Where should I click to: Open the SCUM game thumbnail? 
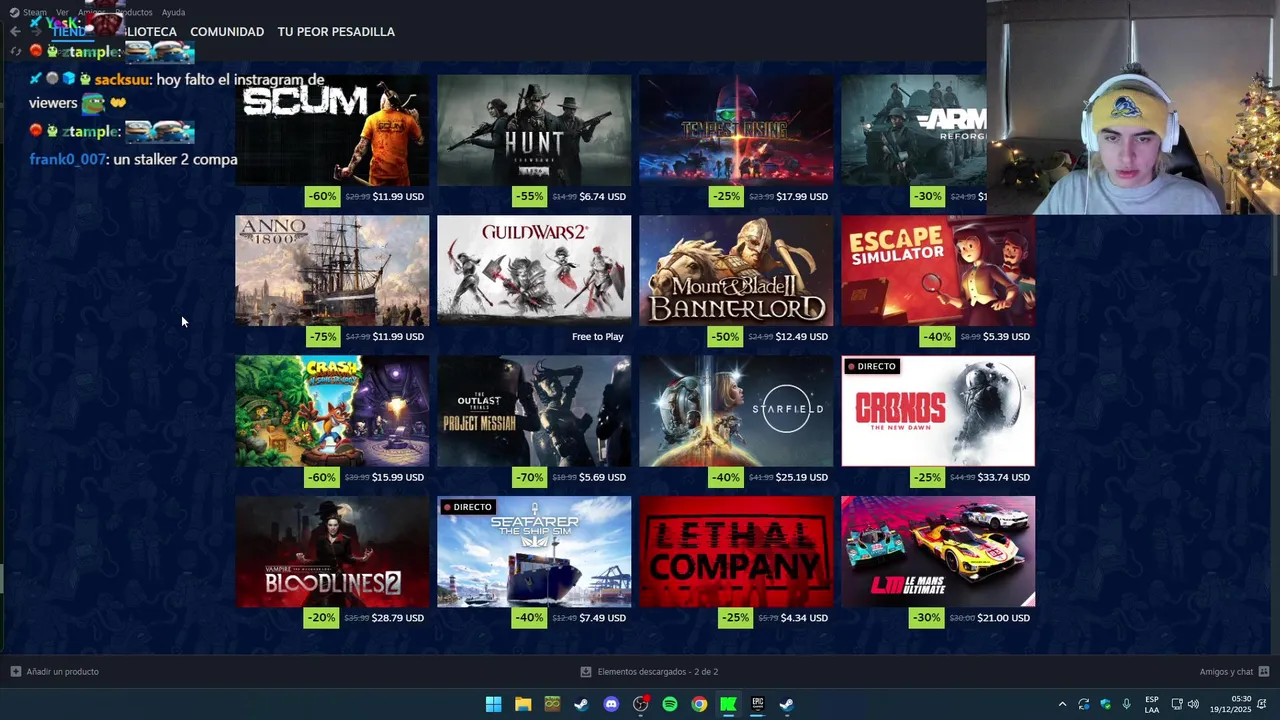click(332, 130)
